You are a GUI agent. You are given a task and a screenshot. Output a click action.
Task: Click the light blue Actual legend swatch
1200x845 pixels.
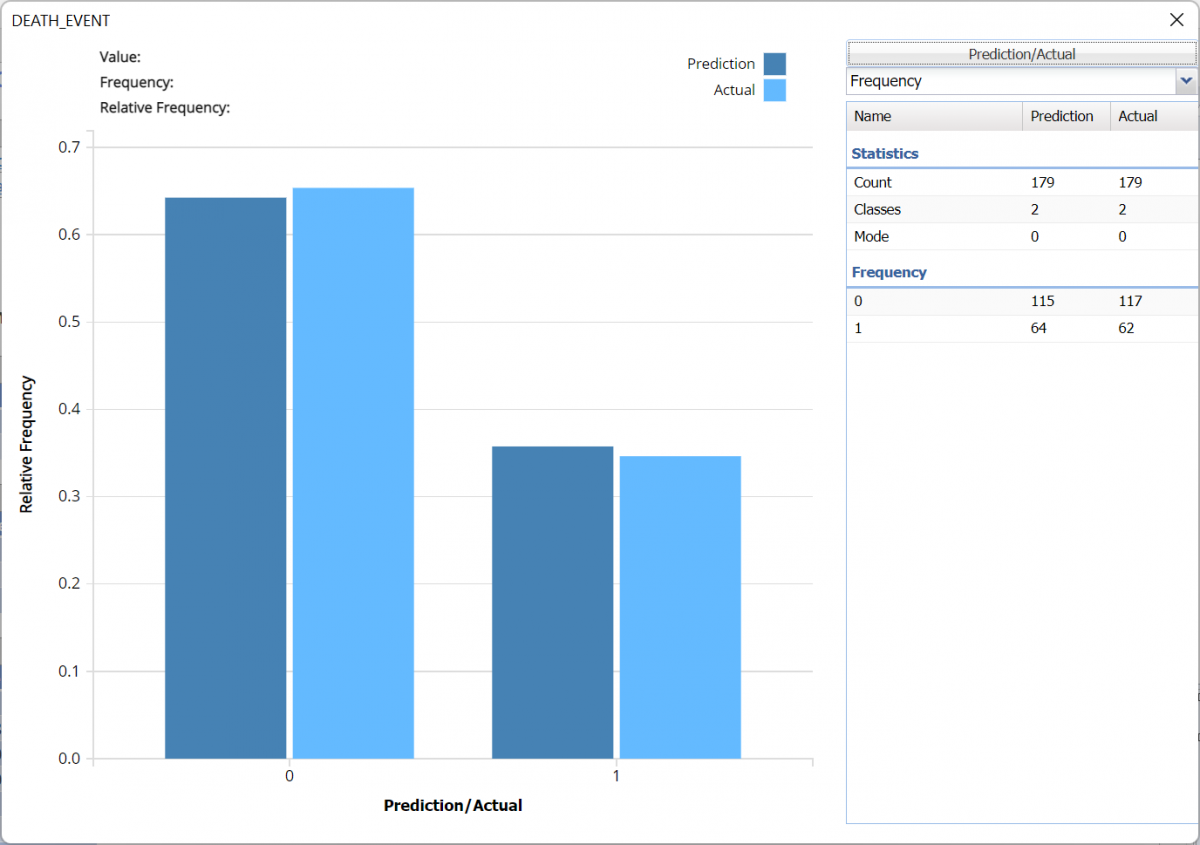point(774,91)
